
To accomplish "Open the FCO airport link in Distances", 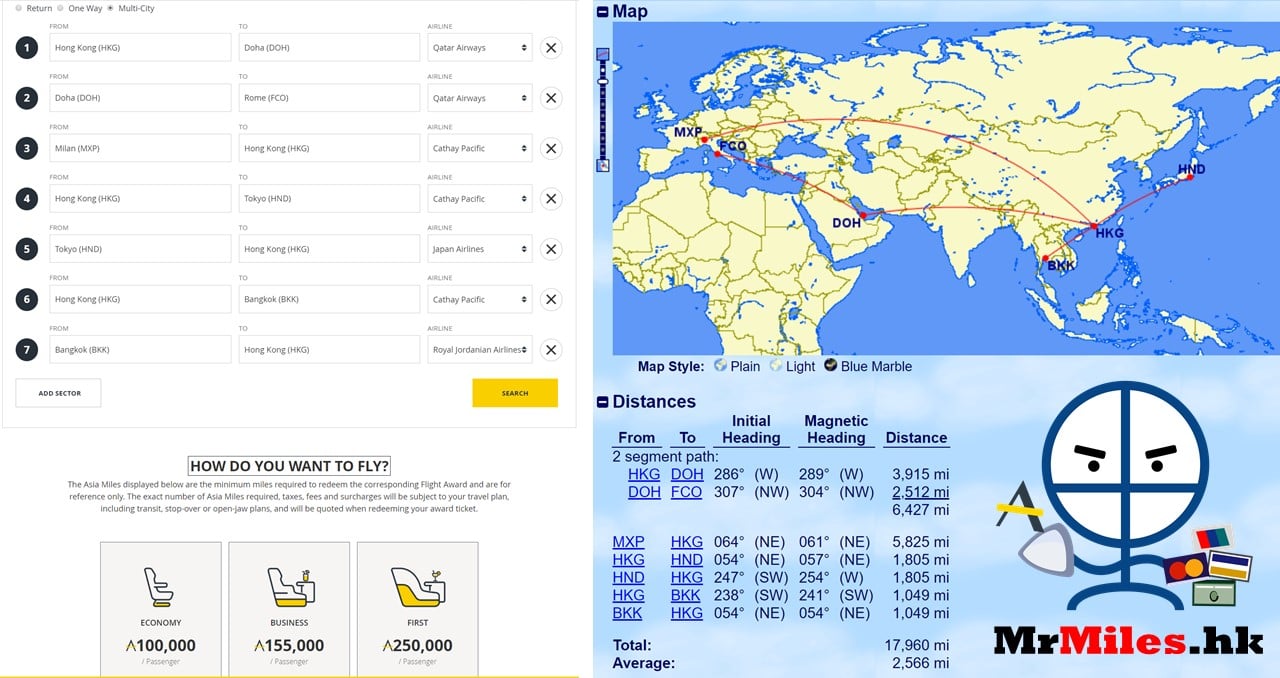I will (687, 492).
